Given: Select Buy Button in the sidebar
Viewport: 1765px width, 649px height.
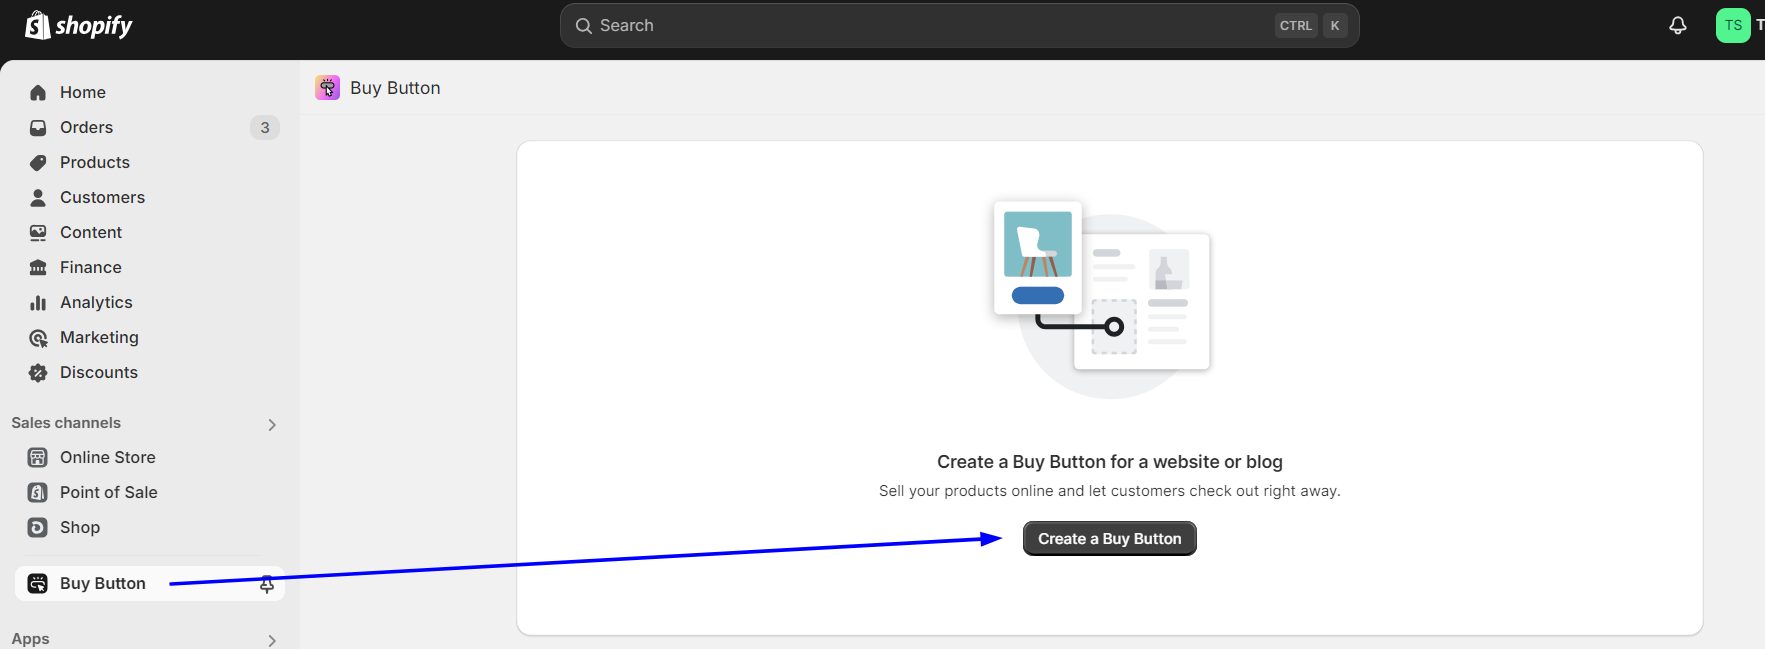Looking at the screenshot, I should 150,583.
